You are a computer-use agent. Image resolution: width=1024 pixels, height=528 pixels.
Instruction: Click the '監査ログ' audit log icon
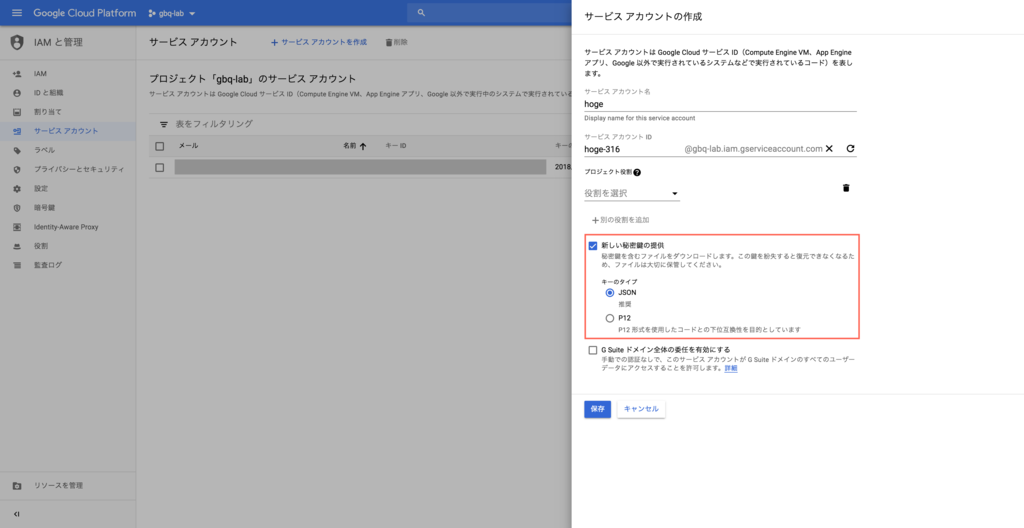coord(18,265)
